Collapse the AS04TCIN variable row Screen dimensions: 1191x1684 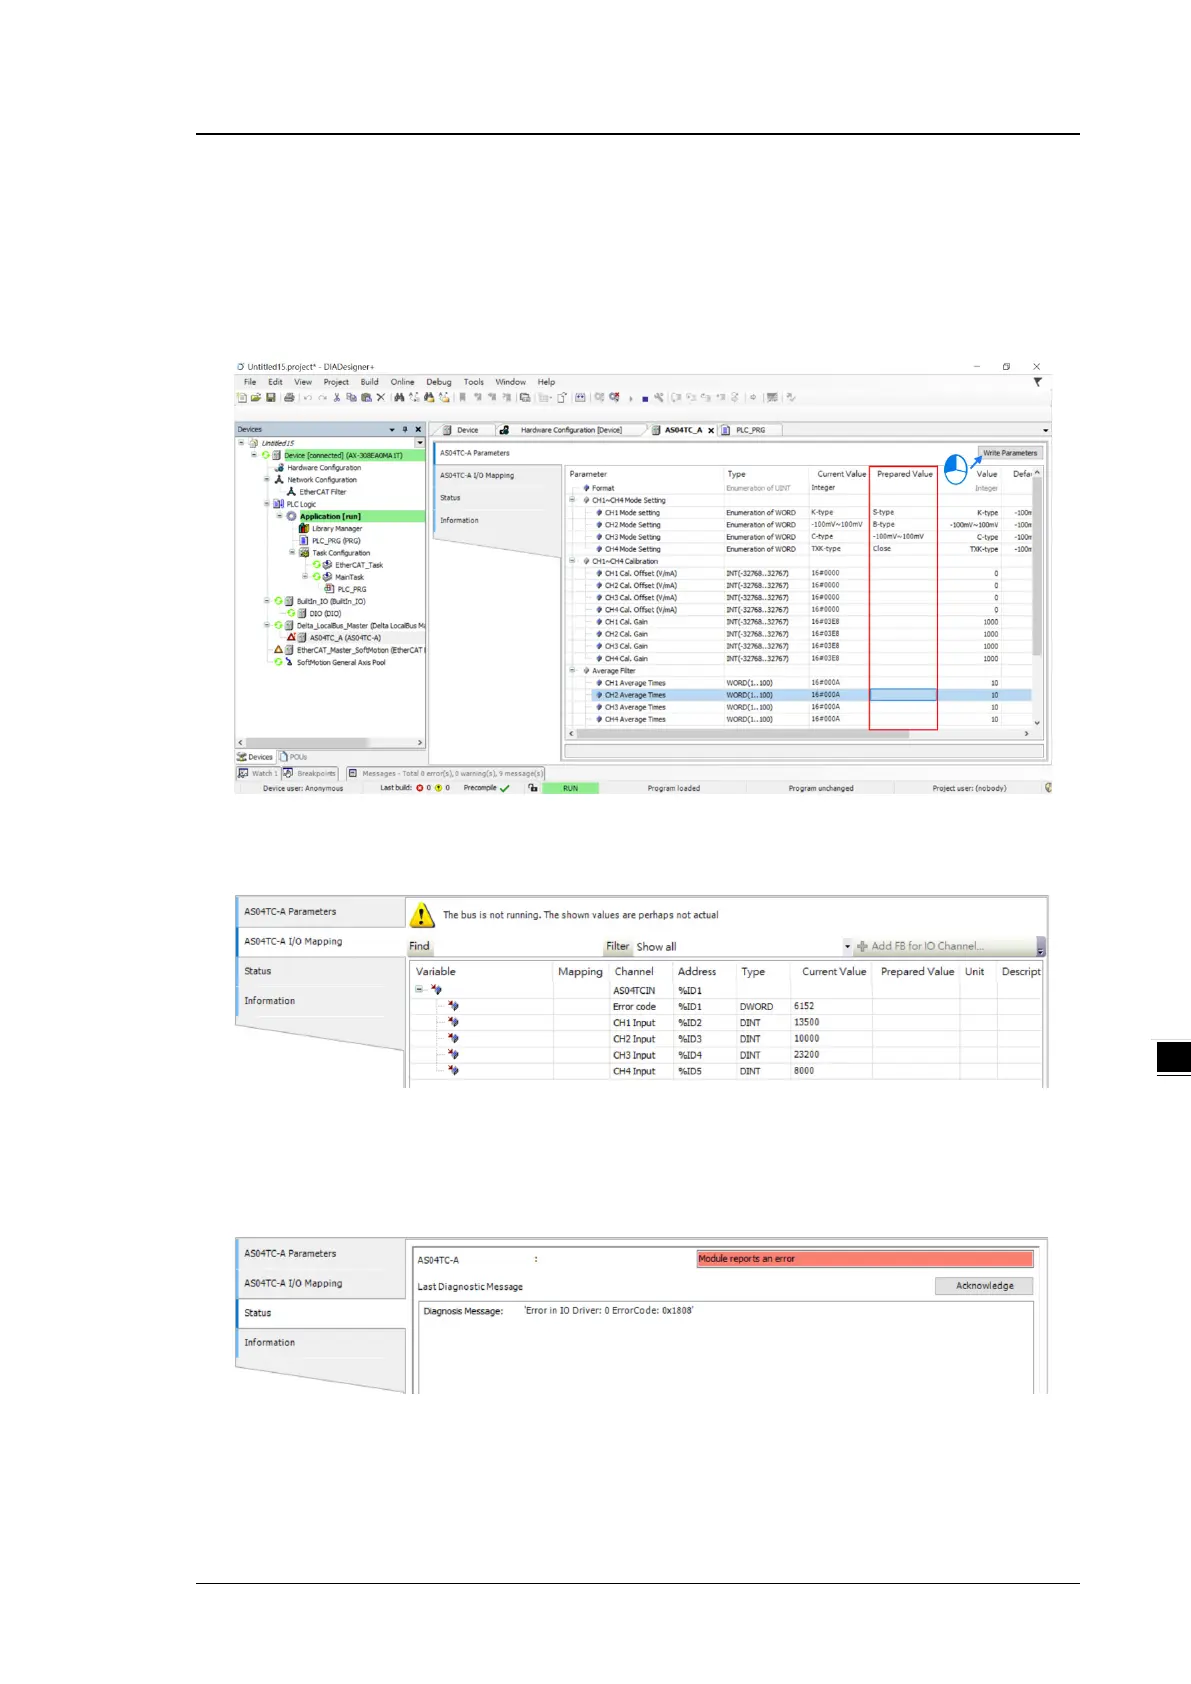(420, 990)
